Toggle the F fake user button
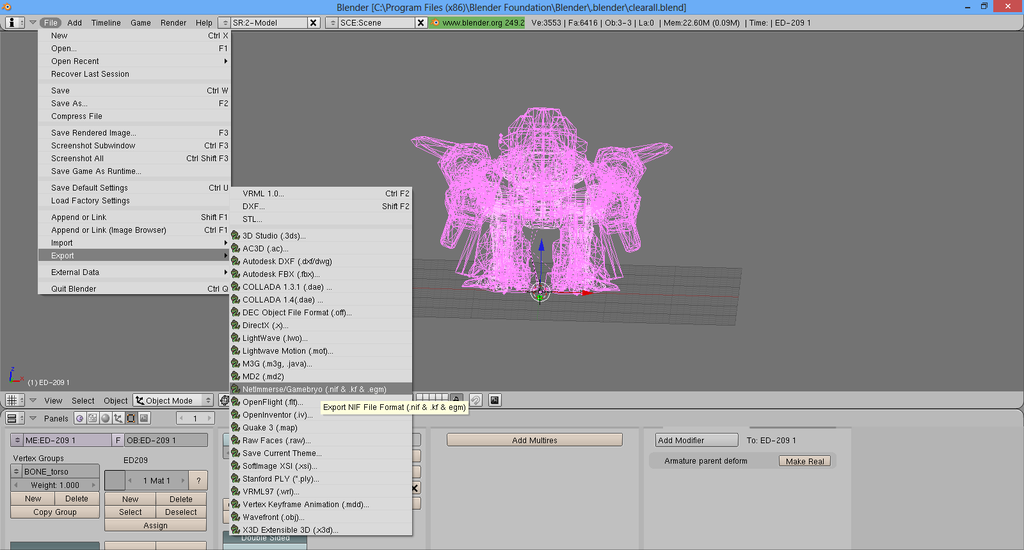The image size is (1024, 550). (118, 440)
